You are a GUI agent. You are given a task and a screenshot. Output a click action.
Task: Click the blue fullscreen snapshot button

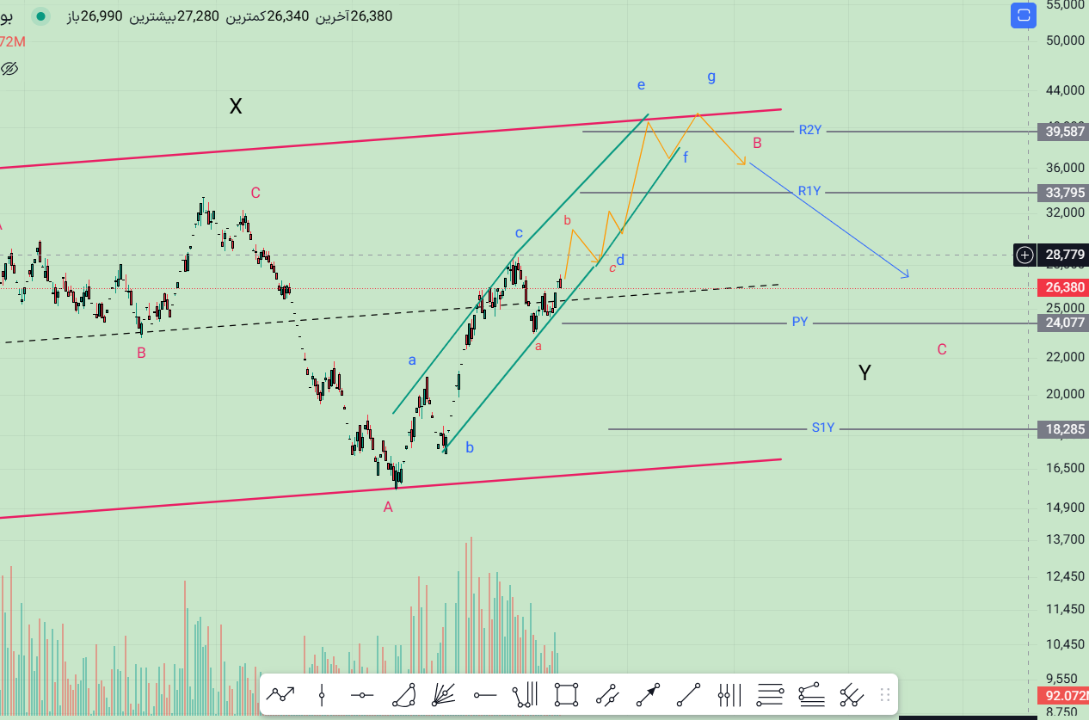[x=1022, y=15]
